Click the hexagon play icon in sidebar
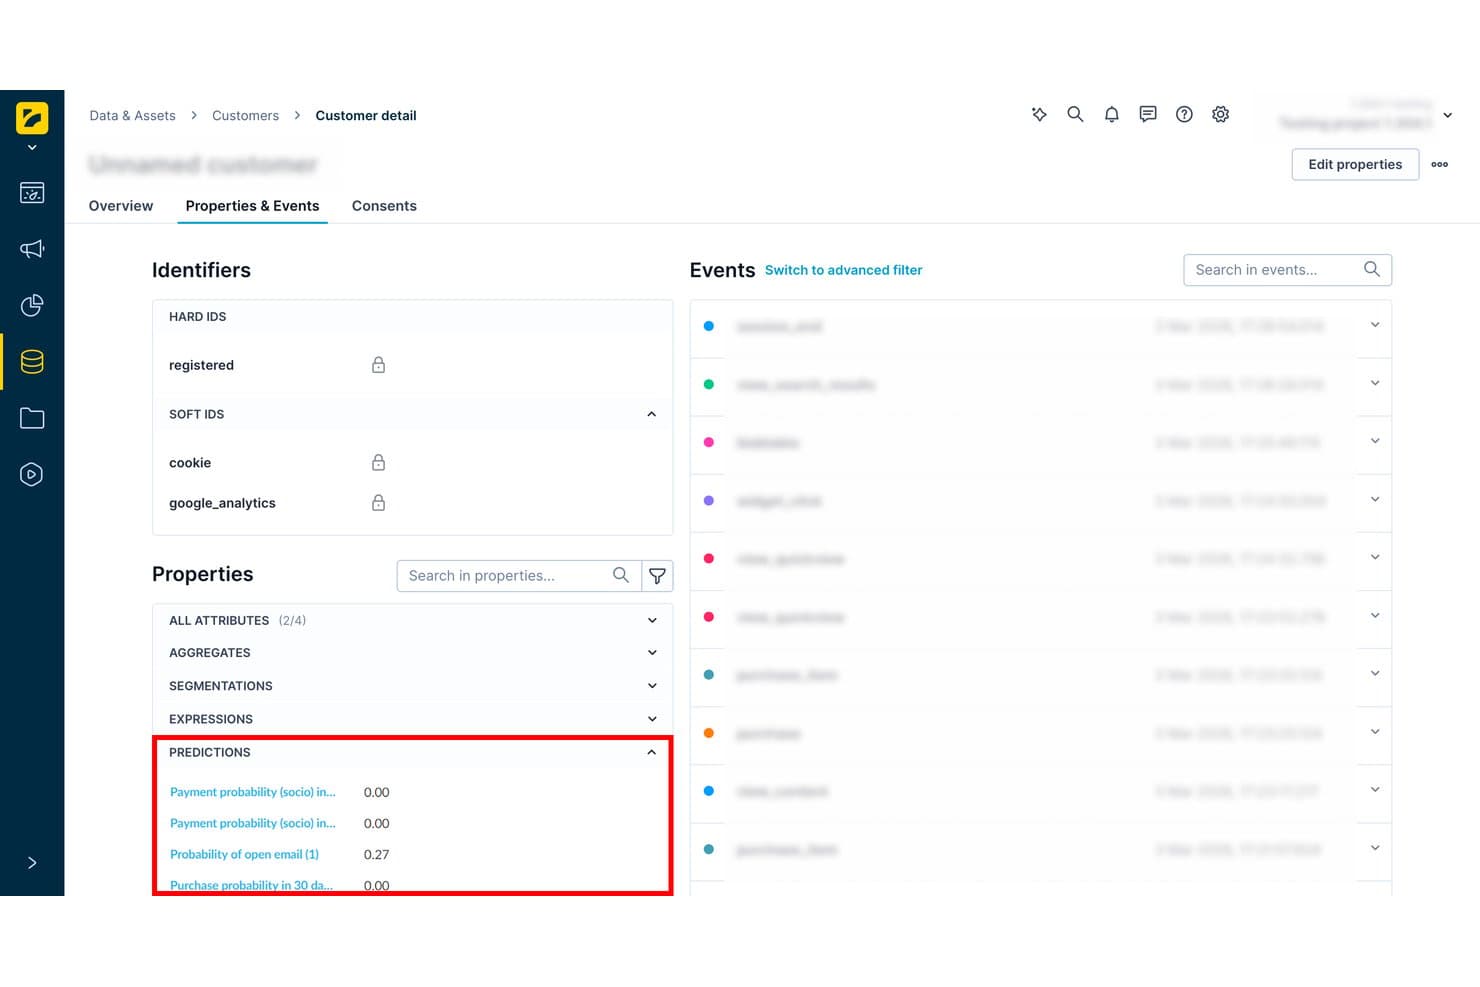This screenshot has height=987, width=1480. [32, 474]
